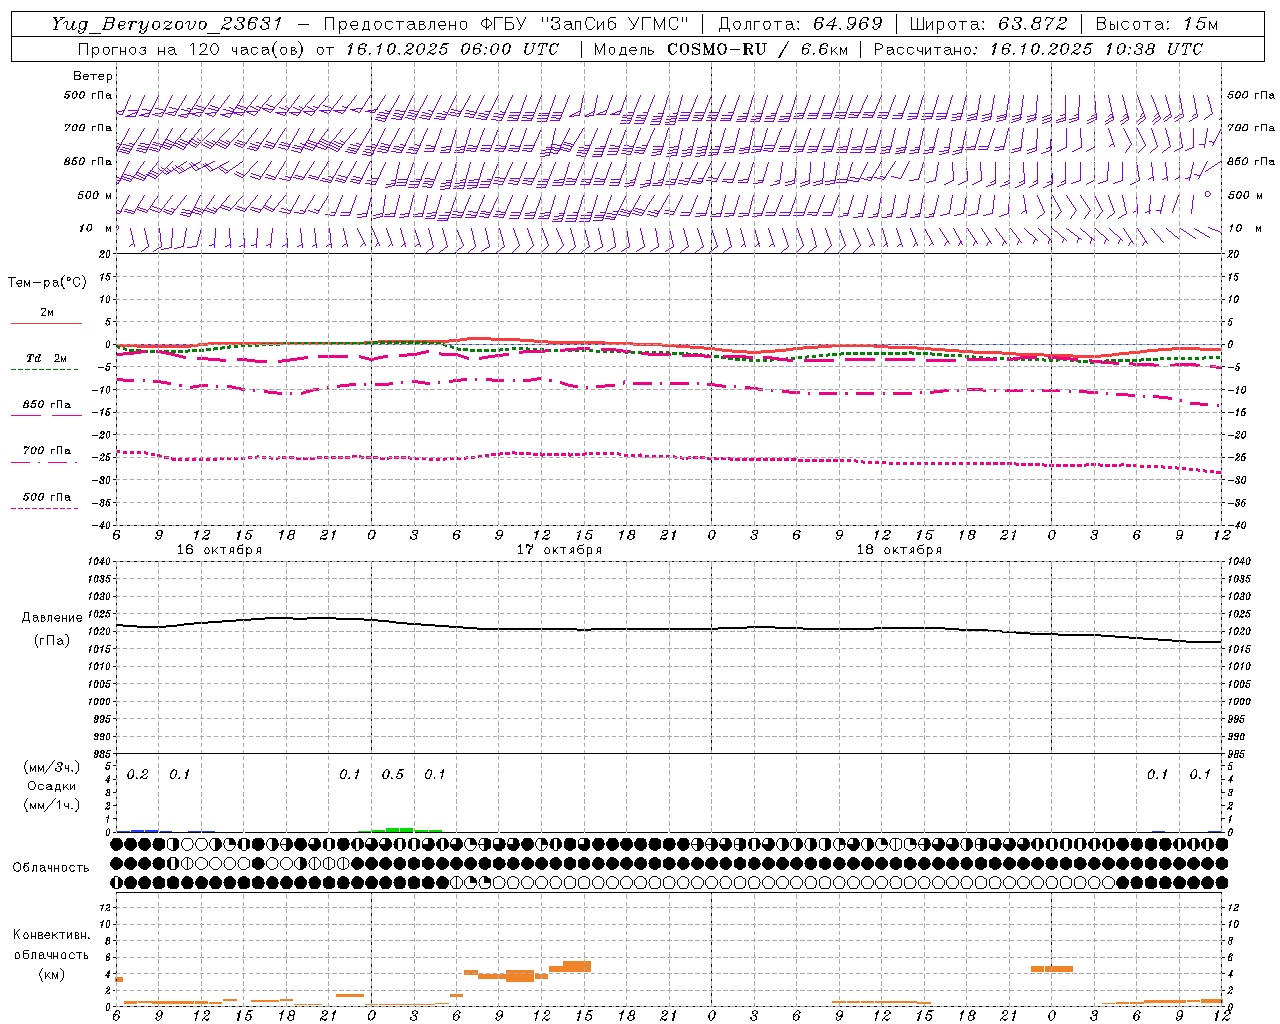Click the Тем-ра(°C) axis label
The image size is (1280, 1024).
pos(47,283)
